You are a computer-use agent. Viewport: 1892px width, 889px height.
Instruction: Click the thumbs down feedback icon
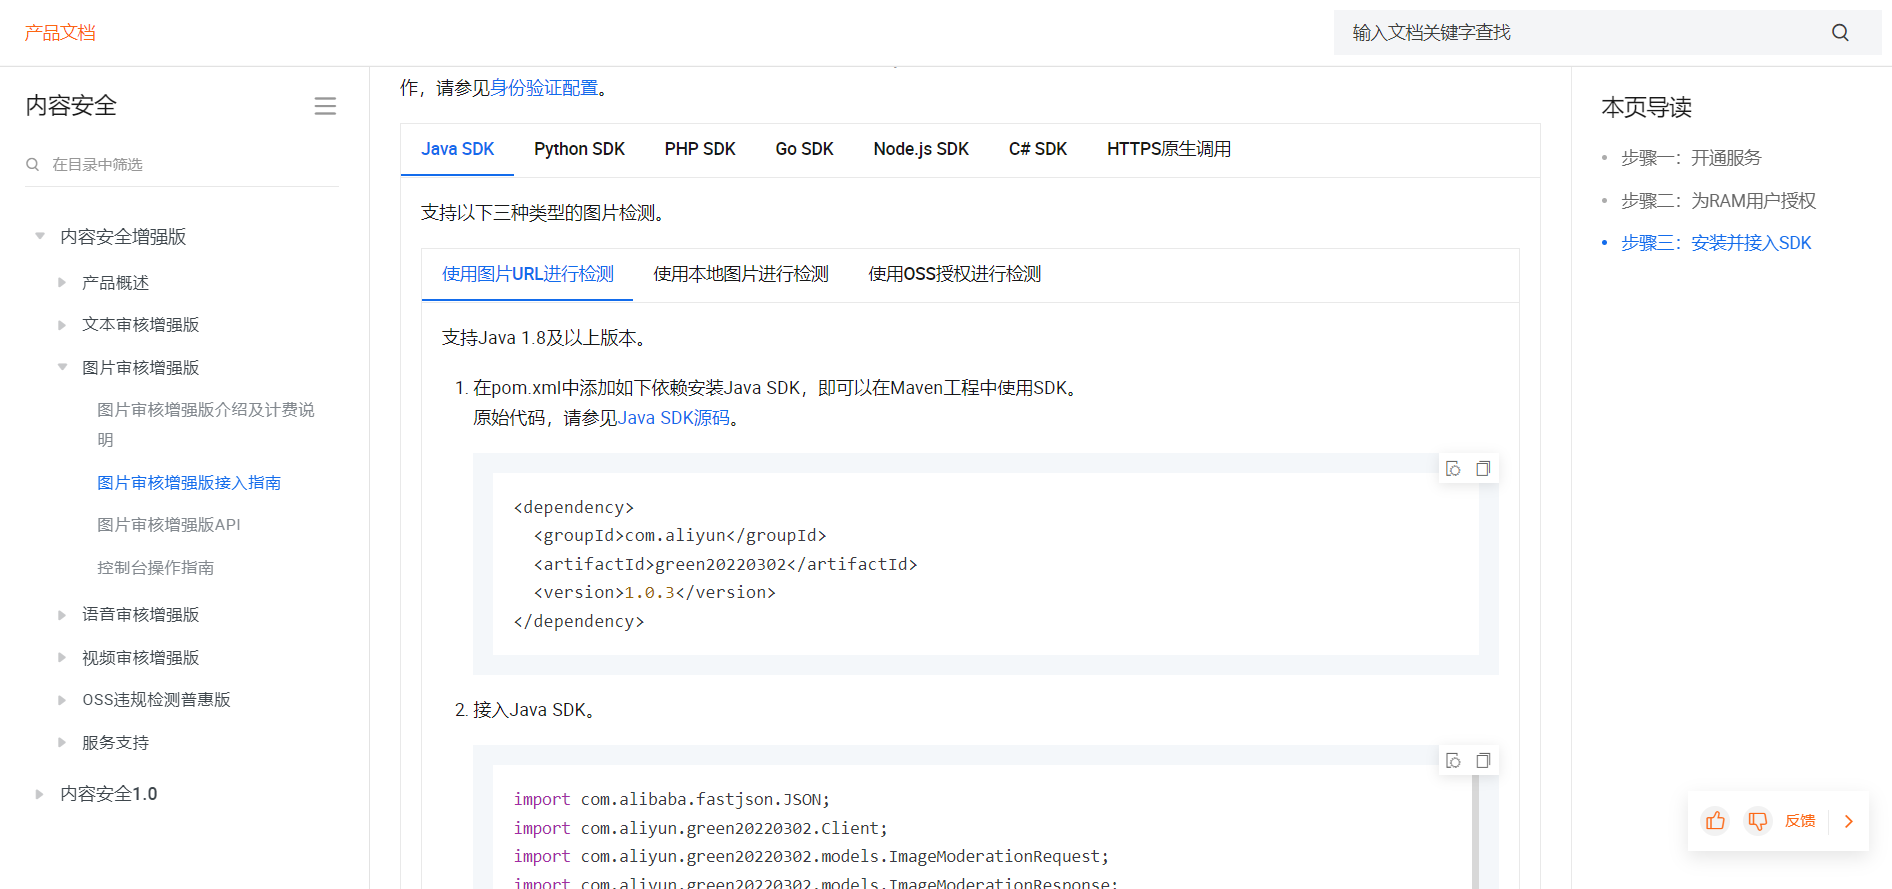click(1757, 821)
